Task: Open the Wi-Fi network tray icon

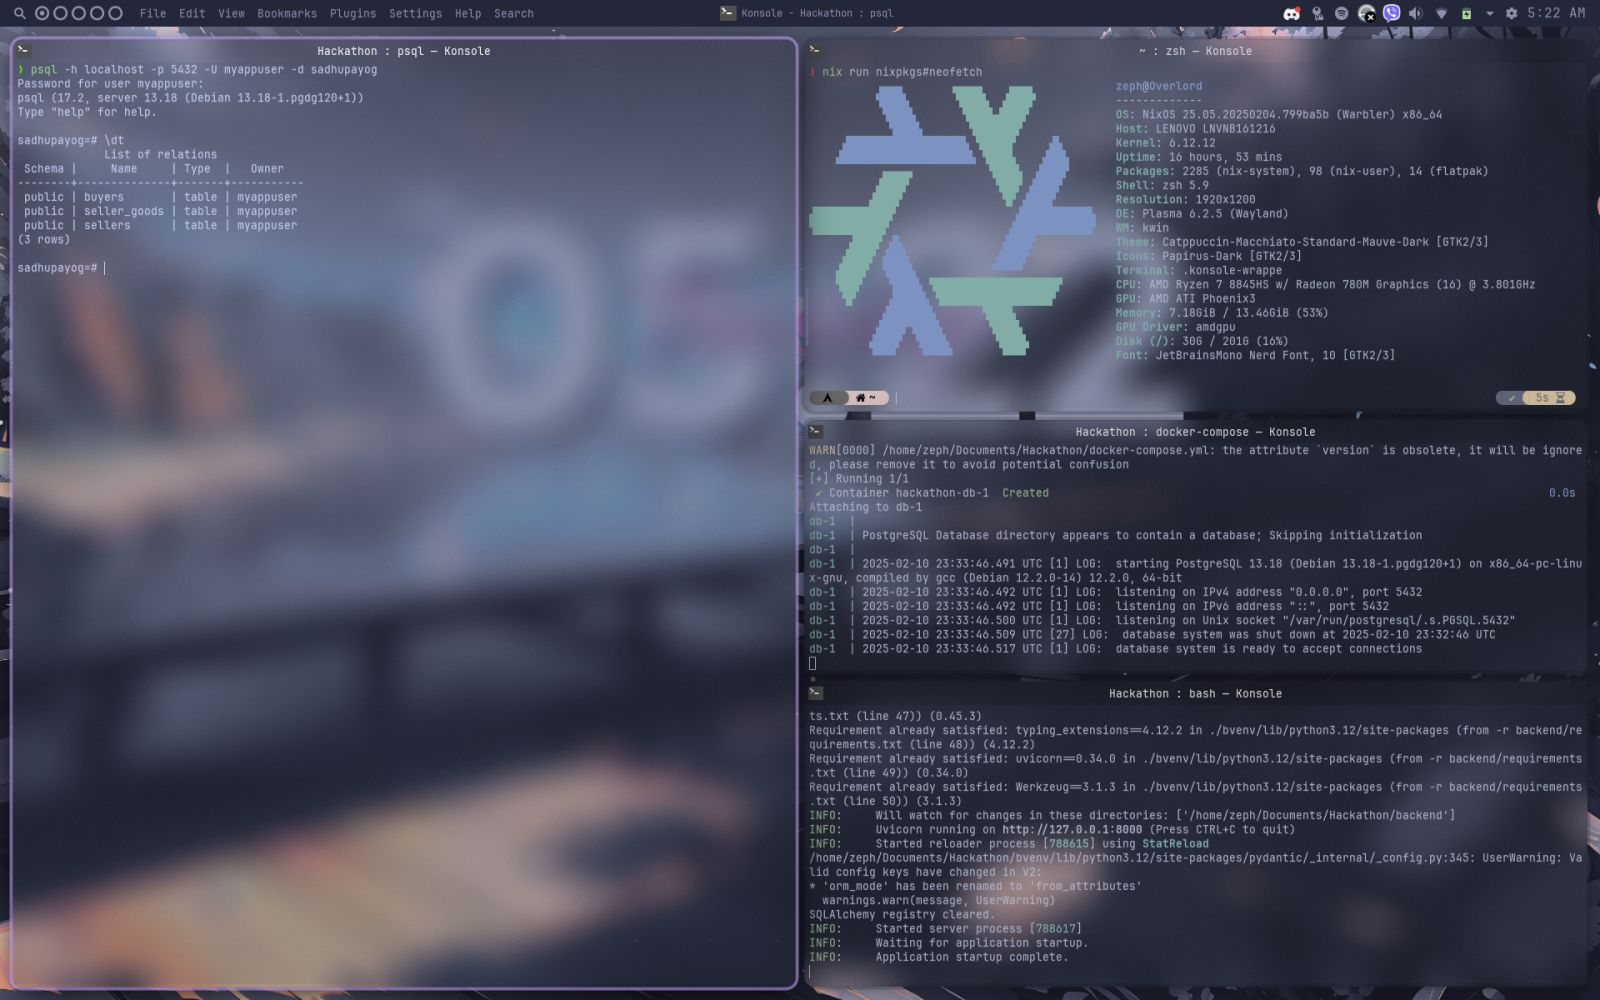Action: pyautogui.click(x=1441, y=13)
